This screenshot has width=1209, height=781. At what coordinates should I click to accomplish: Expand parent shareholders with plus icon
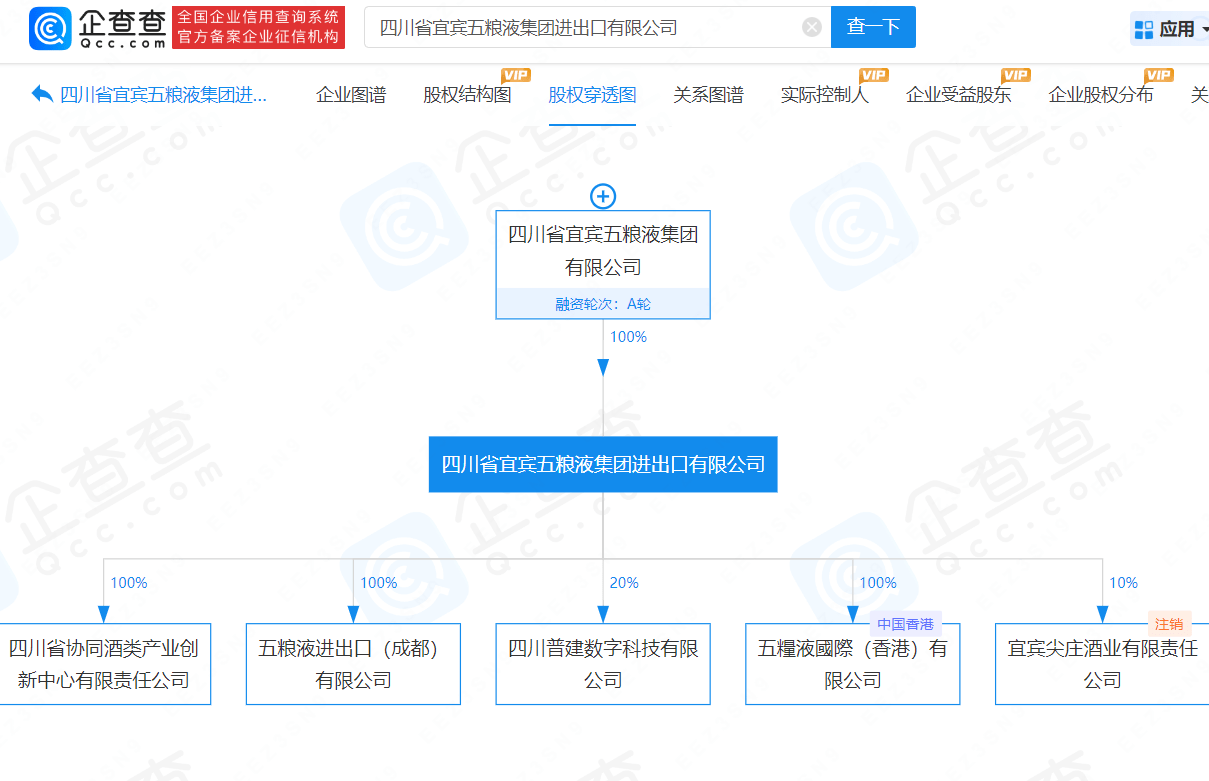point(603,196)
